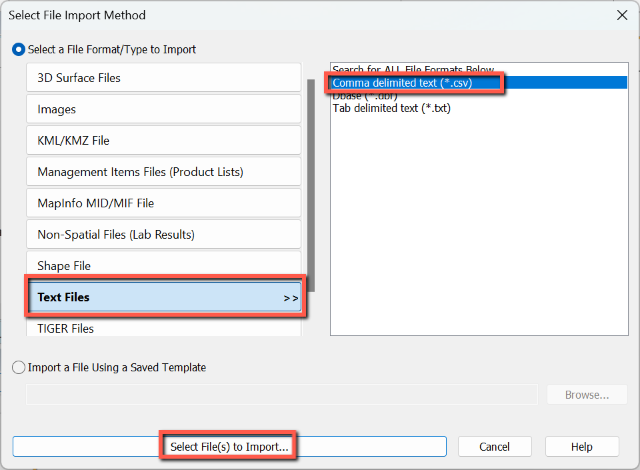This screenshot has height=470, width=640.
Task: Pick the 3D Surface Files format
Action: click(164, 78)
